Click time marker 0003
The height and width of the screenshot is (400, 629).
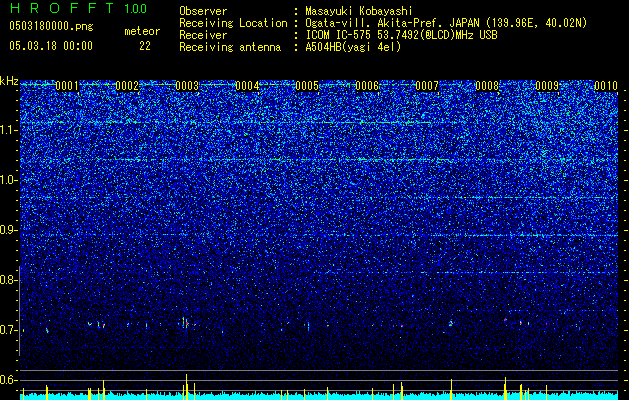(187, 86)
